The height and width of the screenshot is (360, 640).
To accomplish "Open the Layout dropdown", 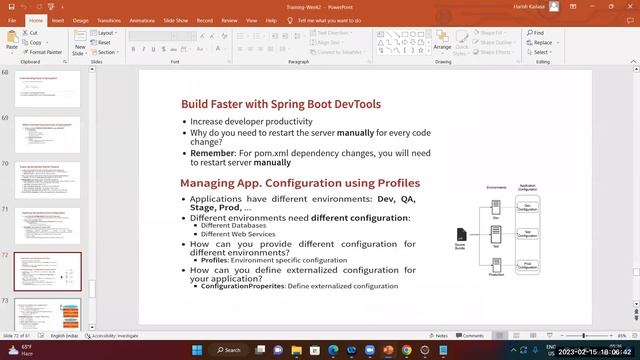I will pyautogui.click(x=104, y=33).
